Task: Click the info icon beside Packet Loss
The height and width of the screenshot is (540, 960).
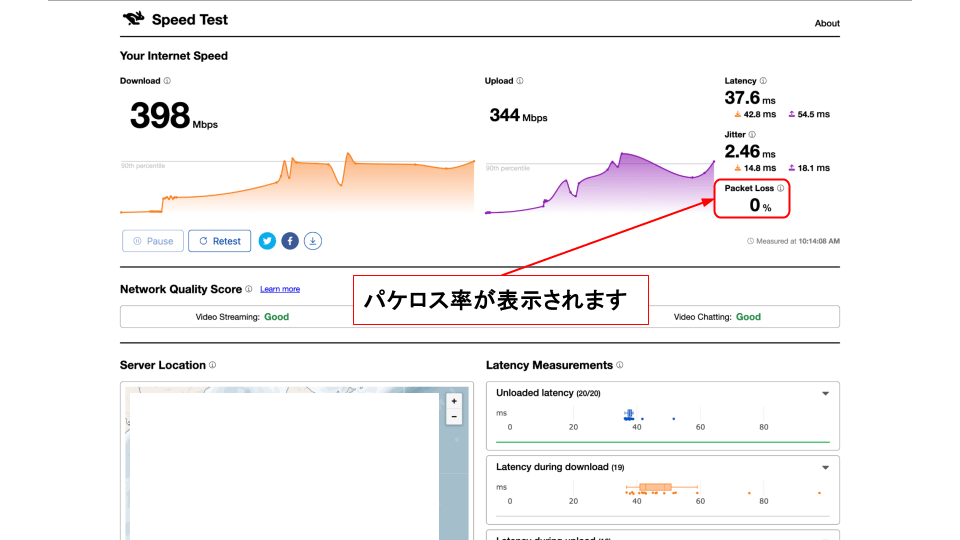Action: point(781,188)
